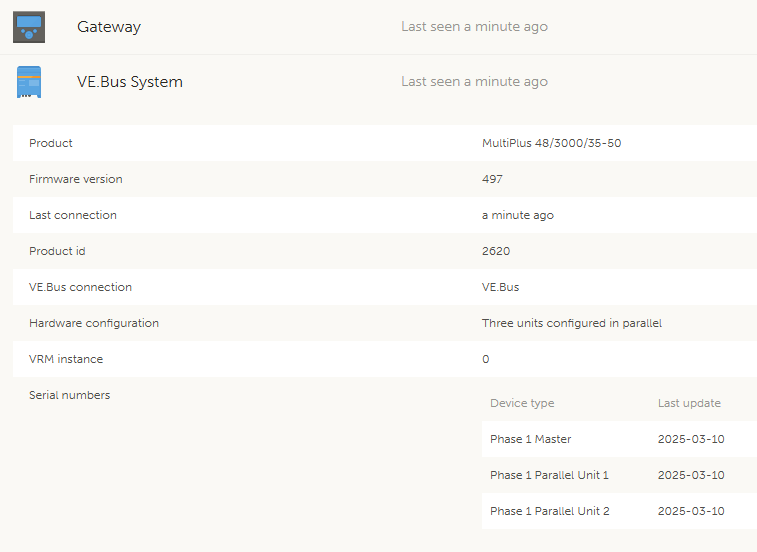Click the Firmware version label
The height and width of the screenshot is (552, 757).
[76, 179]
